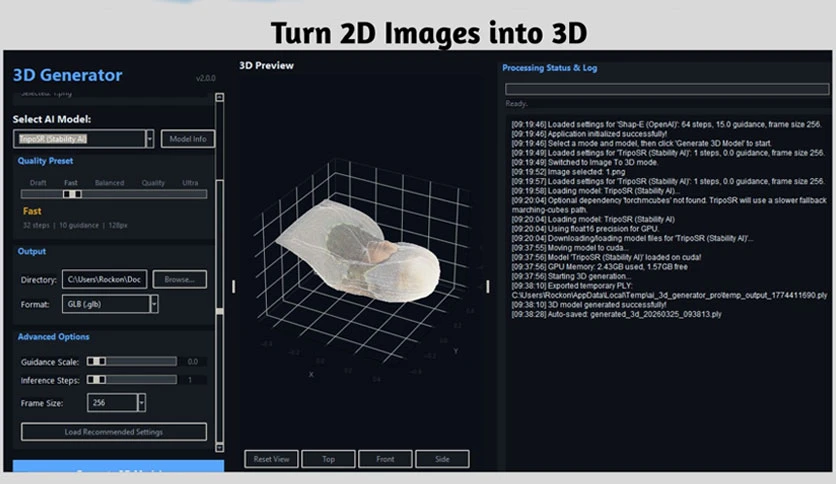
Task: Click the 3D model in preview
Action: click(358, 251)
